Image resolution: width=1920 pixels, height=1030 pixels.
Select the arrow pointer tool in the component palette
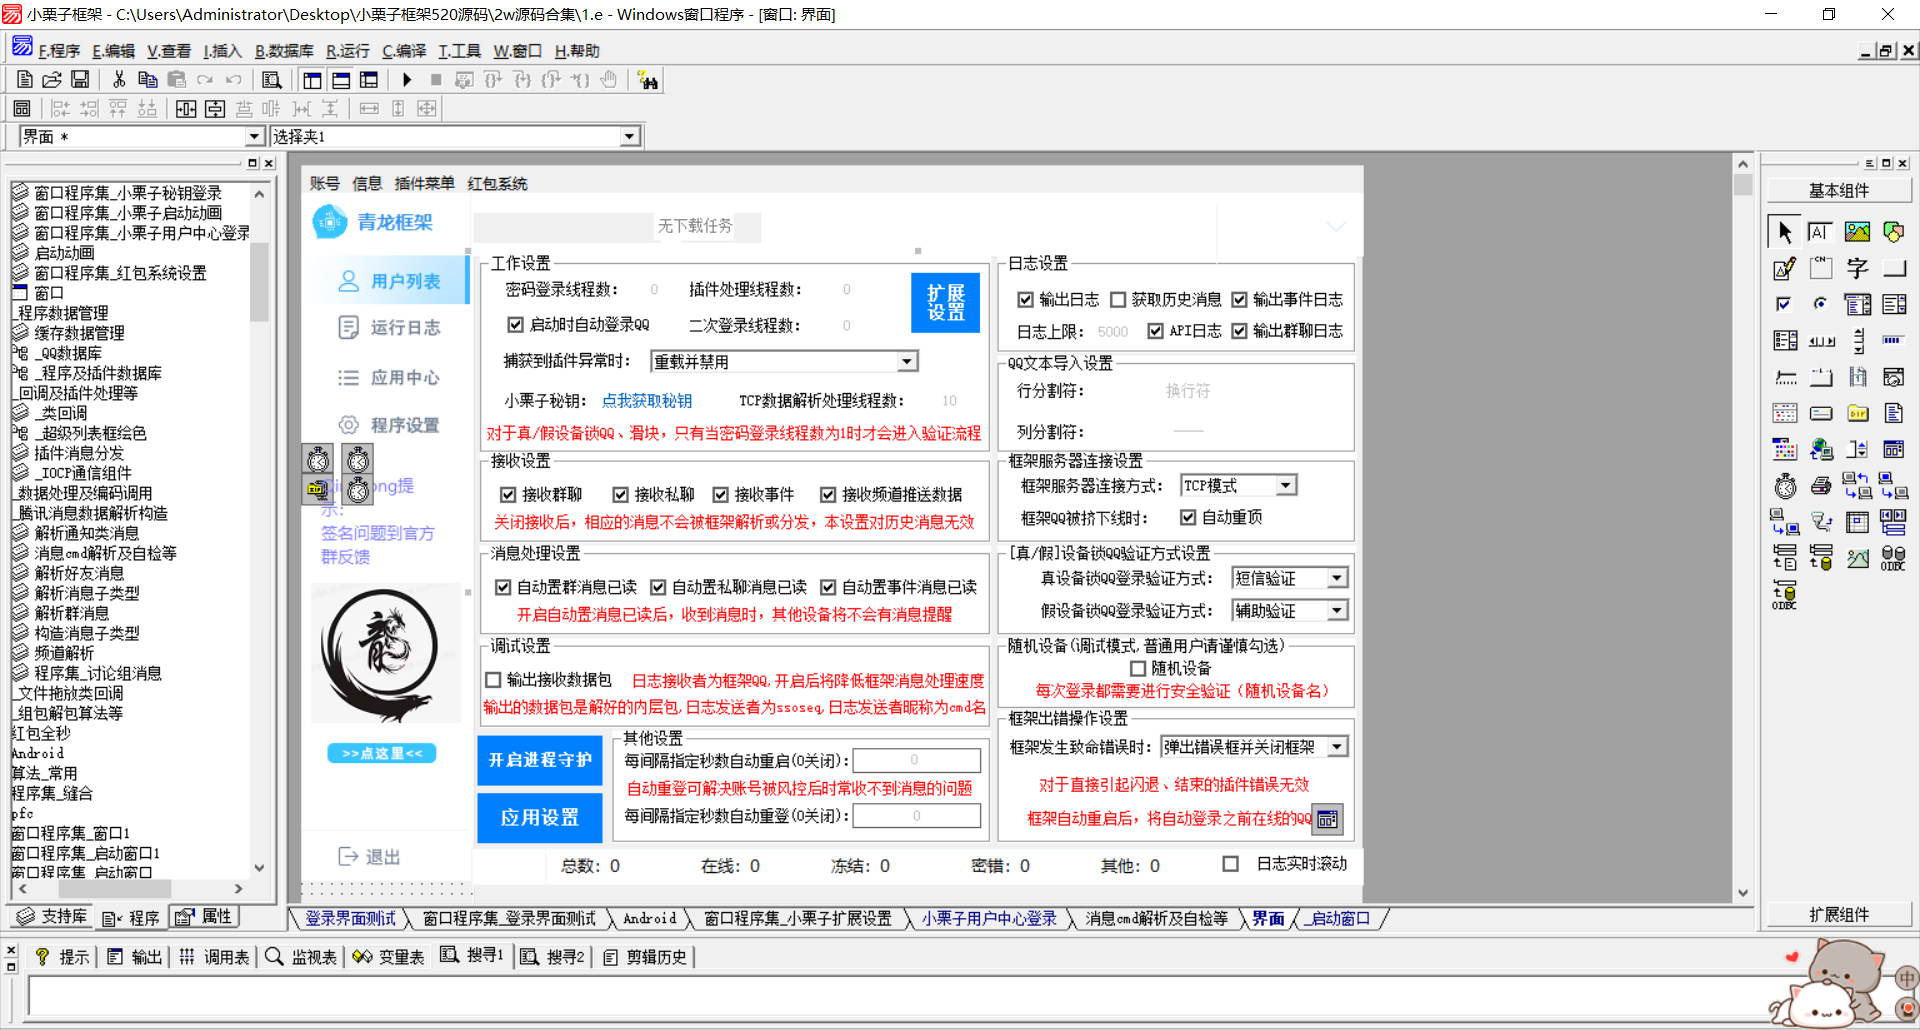point(1783,232)
